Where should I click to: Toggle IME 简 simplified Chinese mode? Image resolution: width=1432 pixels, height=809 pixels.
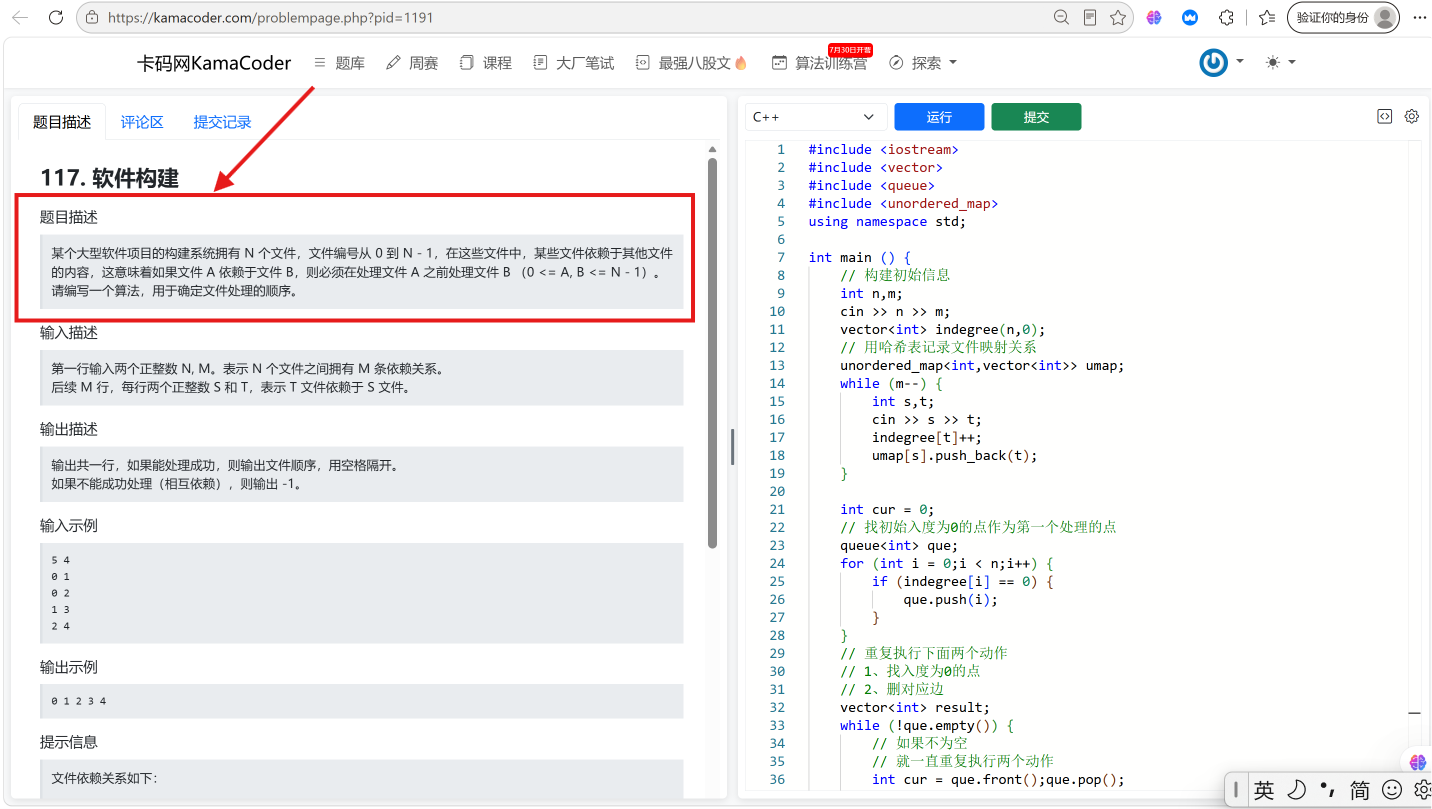1360,790
